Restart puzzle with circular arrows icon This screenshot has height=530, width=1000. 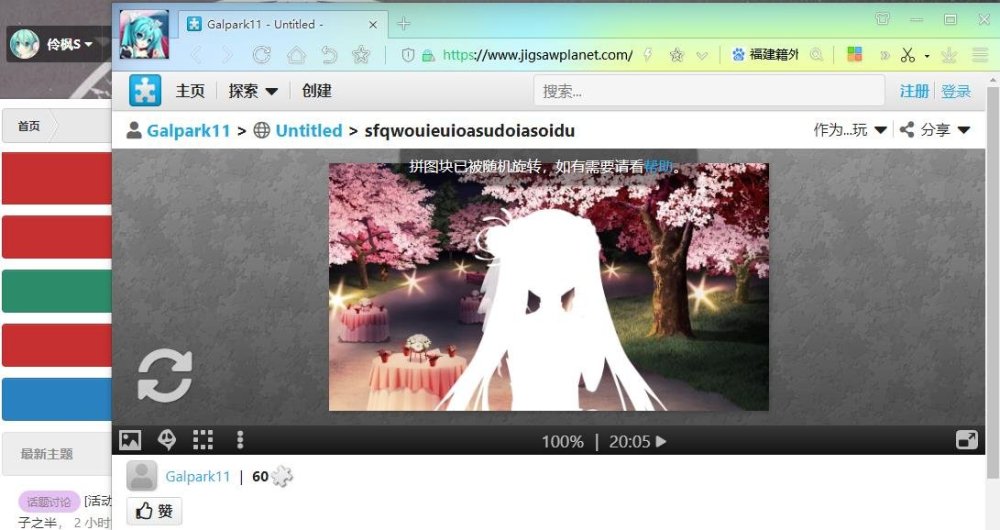pyautogui.click(x=165, y=374)
